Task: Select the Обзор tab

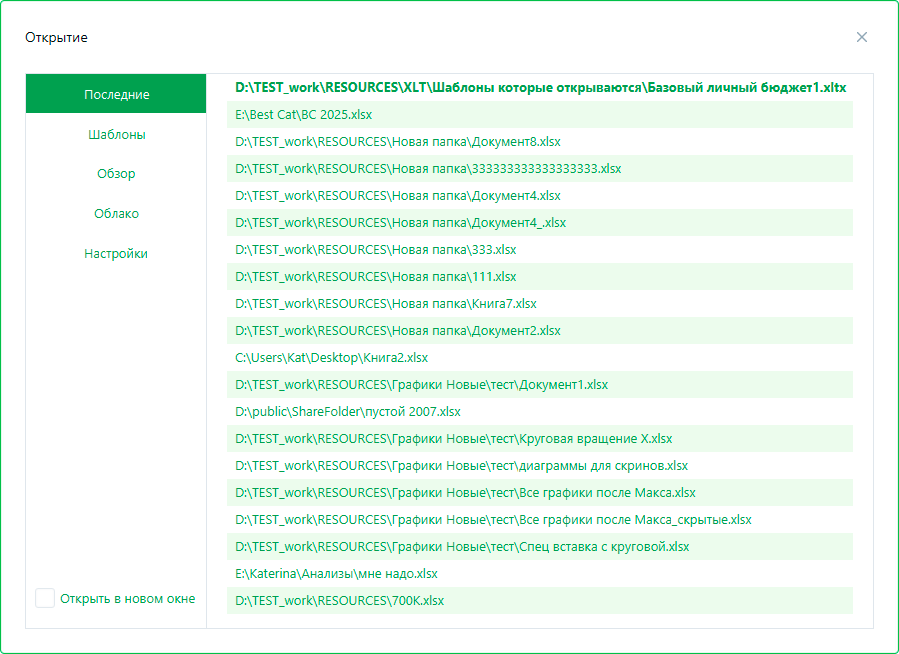Action: coord(116,174)
